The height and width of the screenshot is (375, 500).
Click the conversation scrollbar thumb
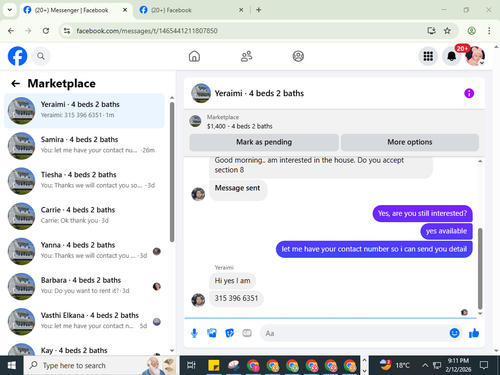click(x=480, y=268)
